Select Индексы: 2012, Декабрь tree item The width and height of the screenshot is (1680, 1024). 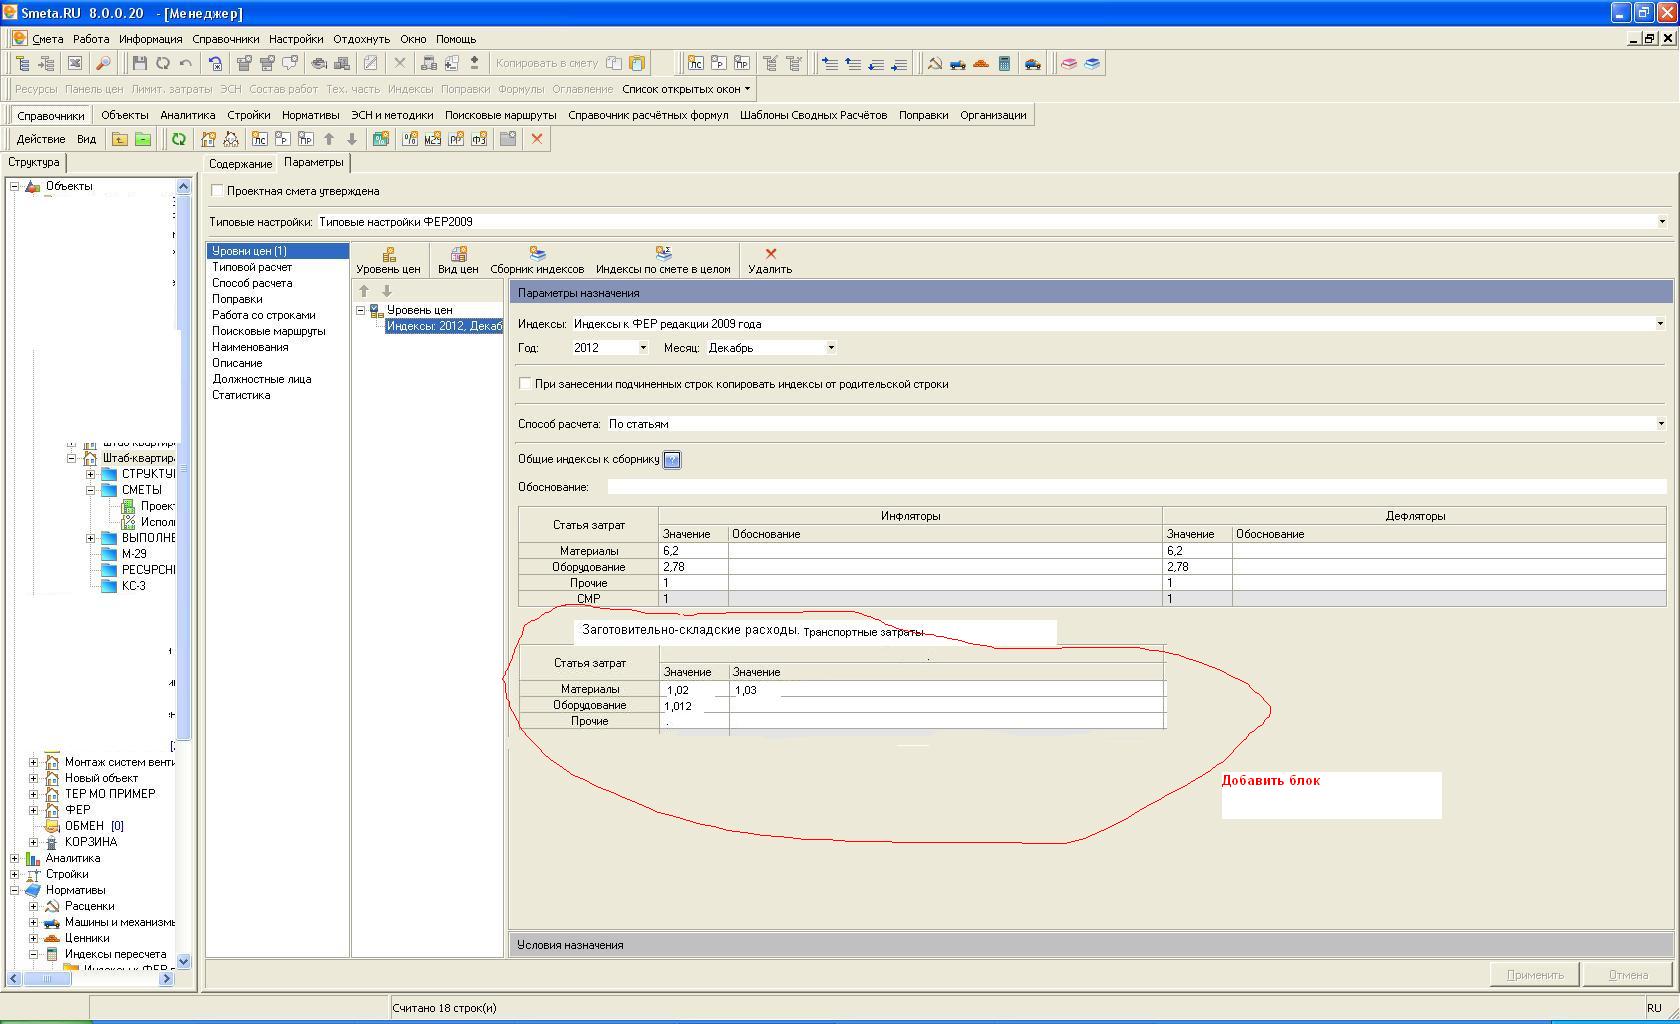coord(444,326)
